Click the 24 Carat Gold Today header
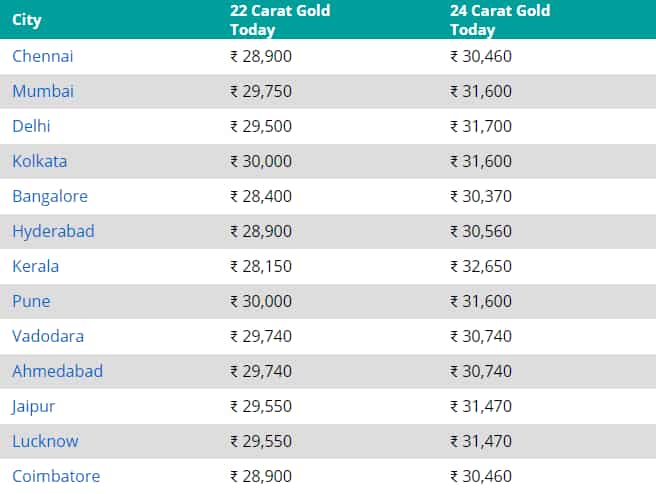 [x=500, y=20]
